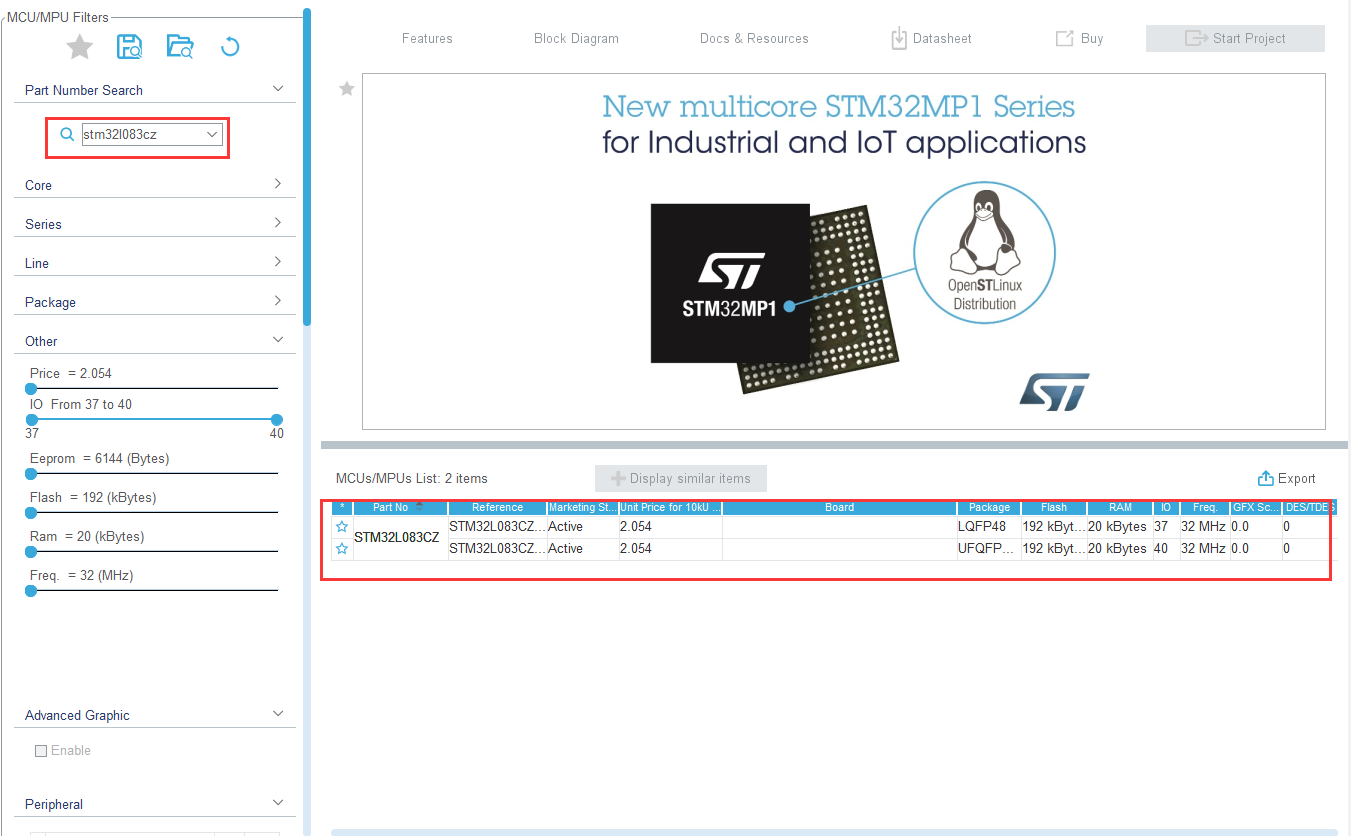Image resolution: width=1358 pixels, height=836 pixels.
Task: Click the Export button label
Action: [x=1297, y=478]
